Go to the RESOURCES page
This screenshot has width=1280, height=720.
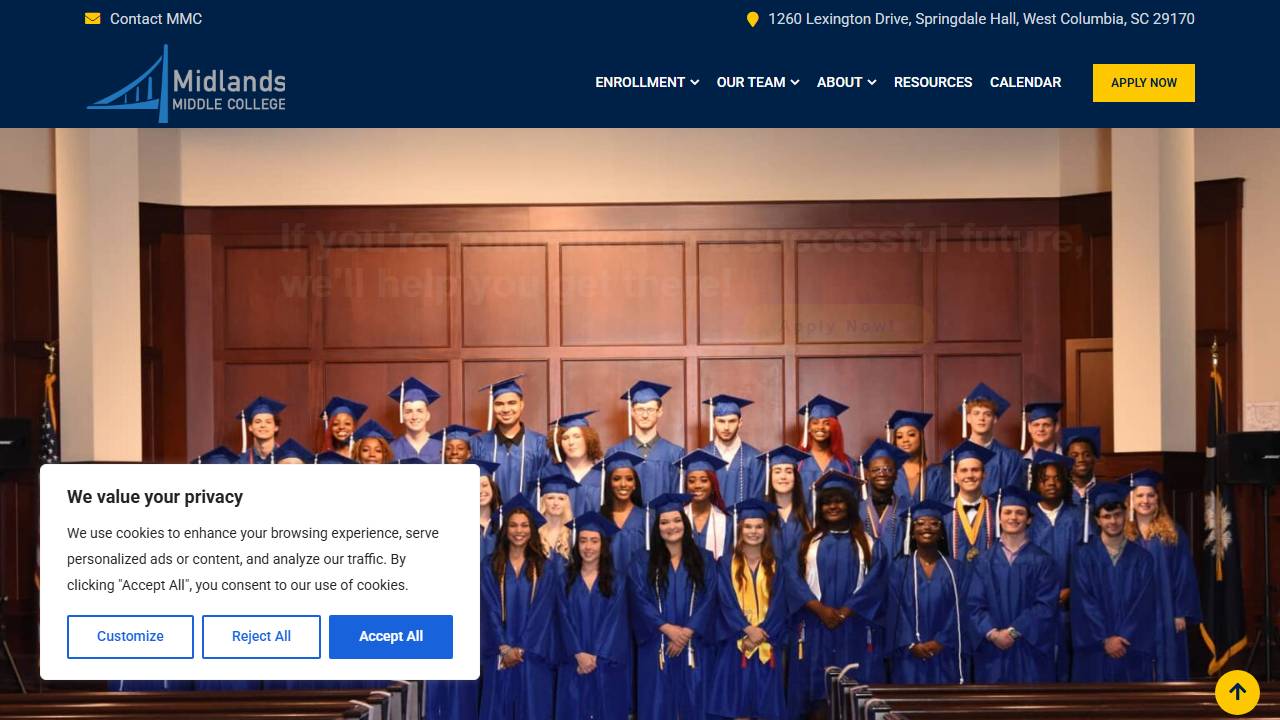click(933, 82)
